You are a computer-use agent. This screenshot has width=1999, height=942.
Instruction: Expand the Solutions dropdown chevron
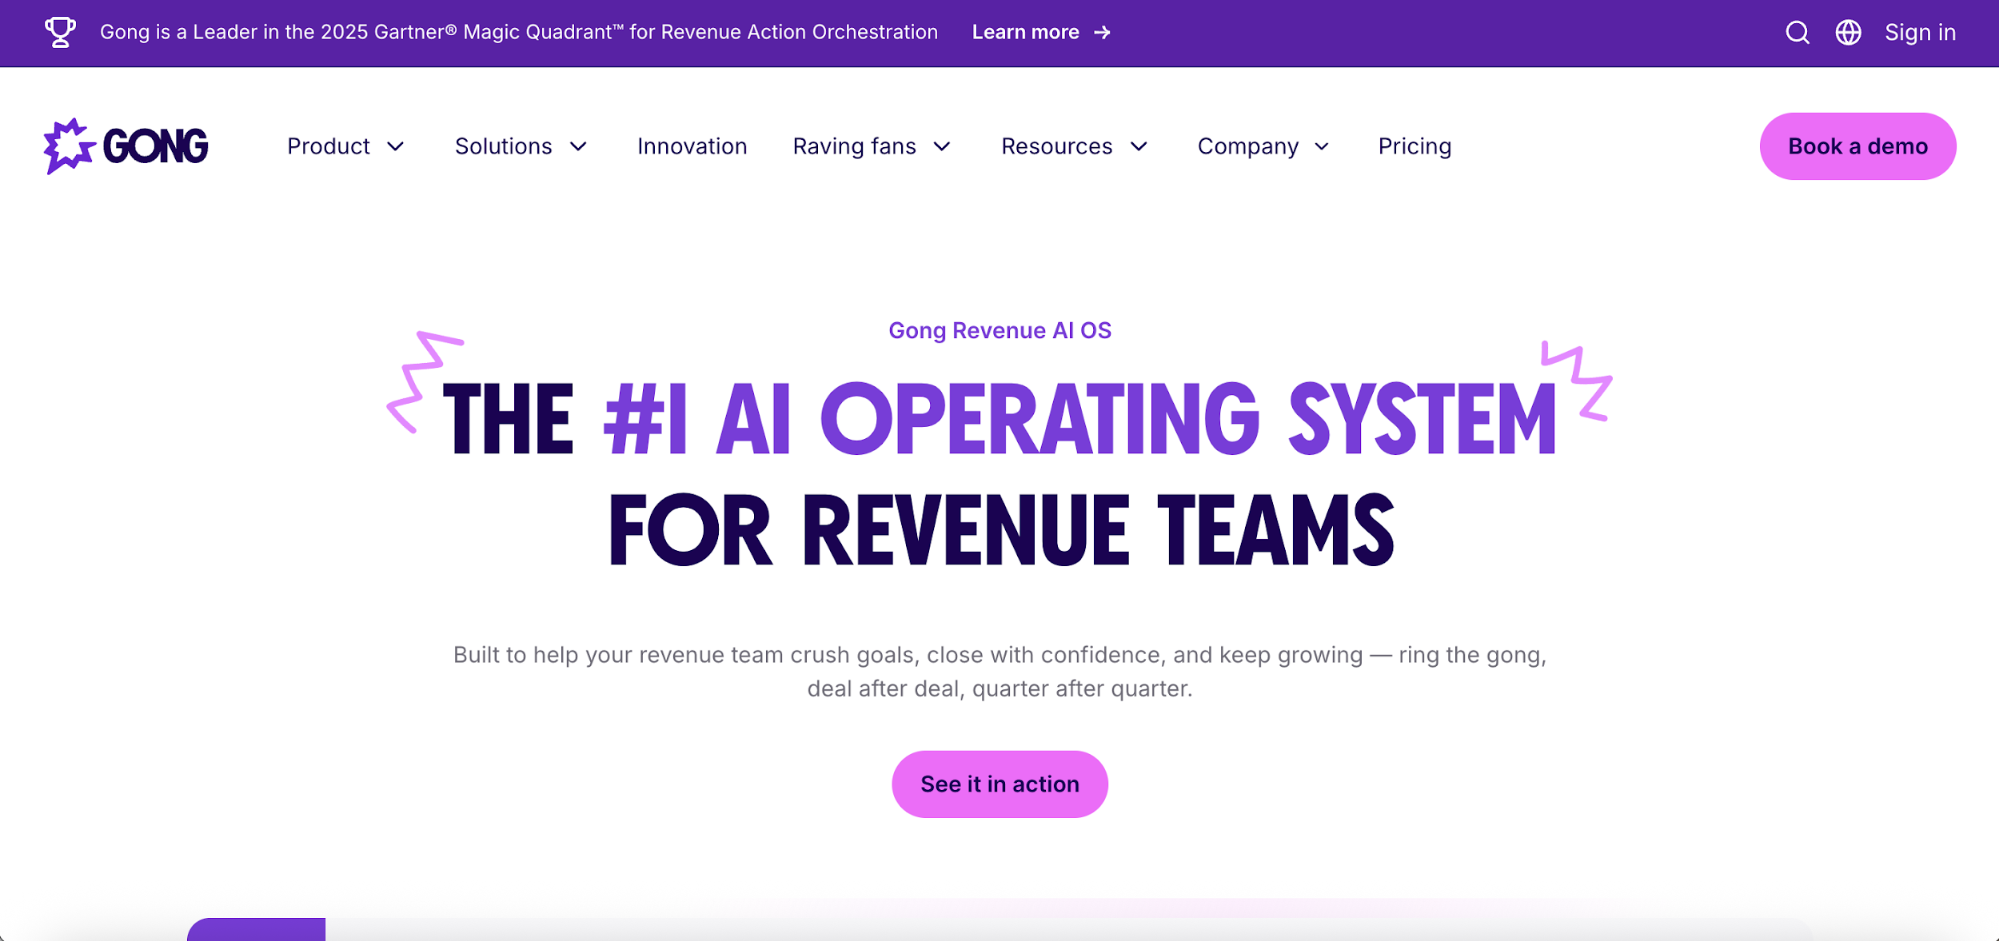tap(578, 147)
